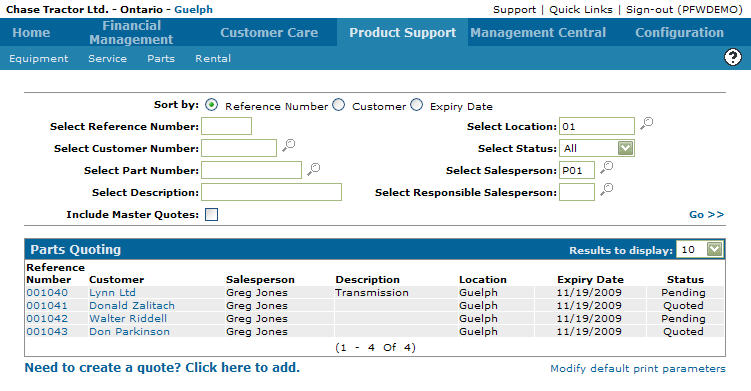Sort by Reference Number radio button
Viewport: 751px width, 391px height.
coord(211,104)
